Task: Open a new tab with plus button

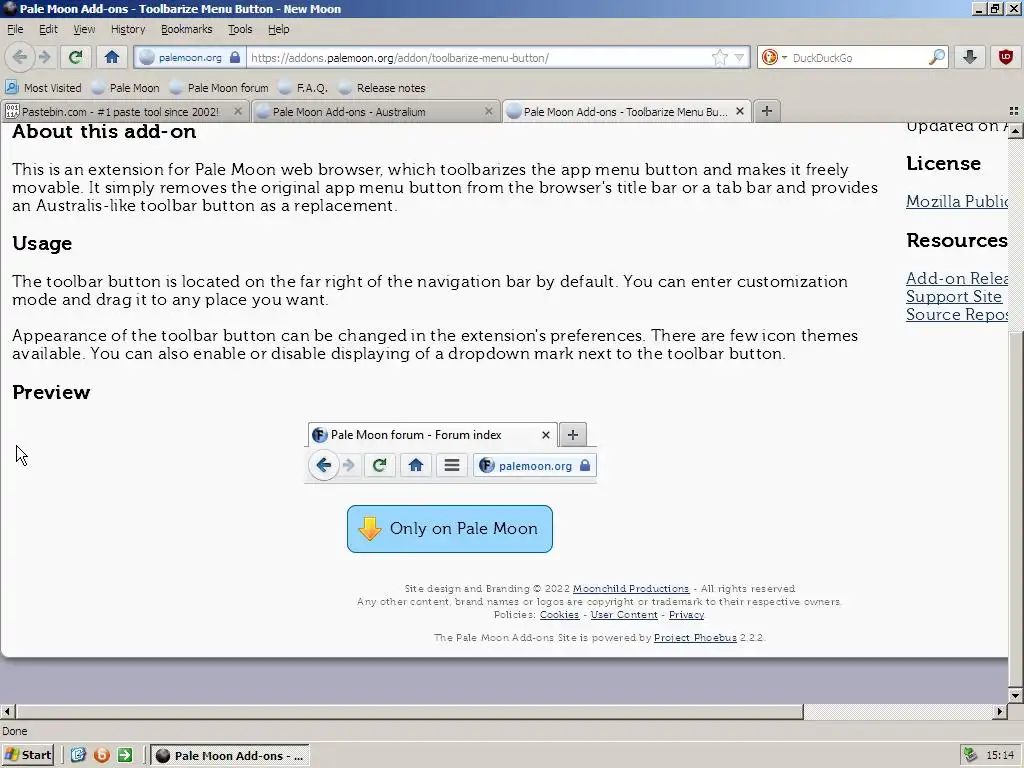Action: click(x=767, y=111)
